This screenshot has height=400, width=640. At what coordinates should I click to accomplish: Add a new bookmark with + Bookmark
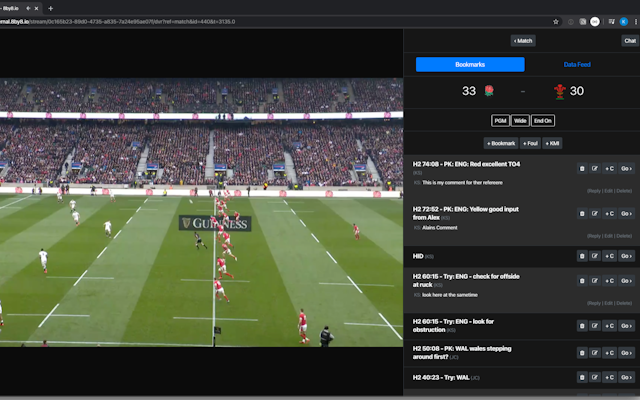[x=501, y=143]
